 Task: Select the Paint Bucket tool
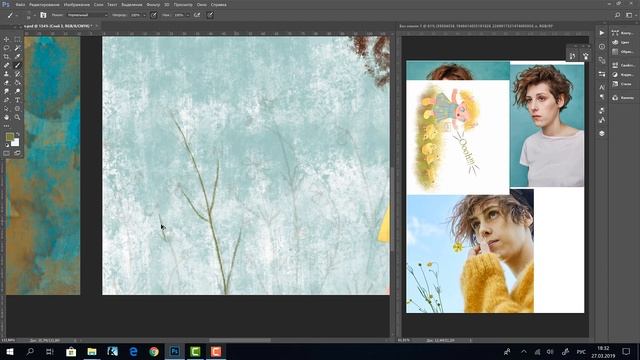(17, 82)
